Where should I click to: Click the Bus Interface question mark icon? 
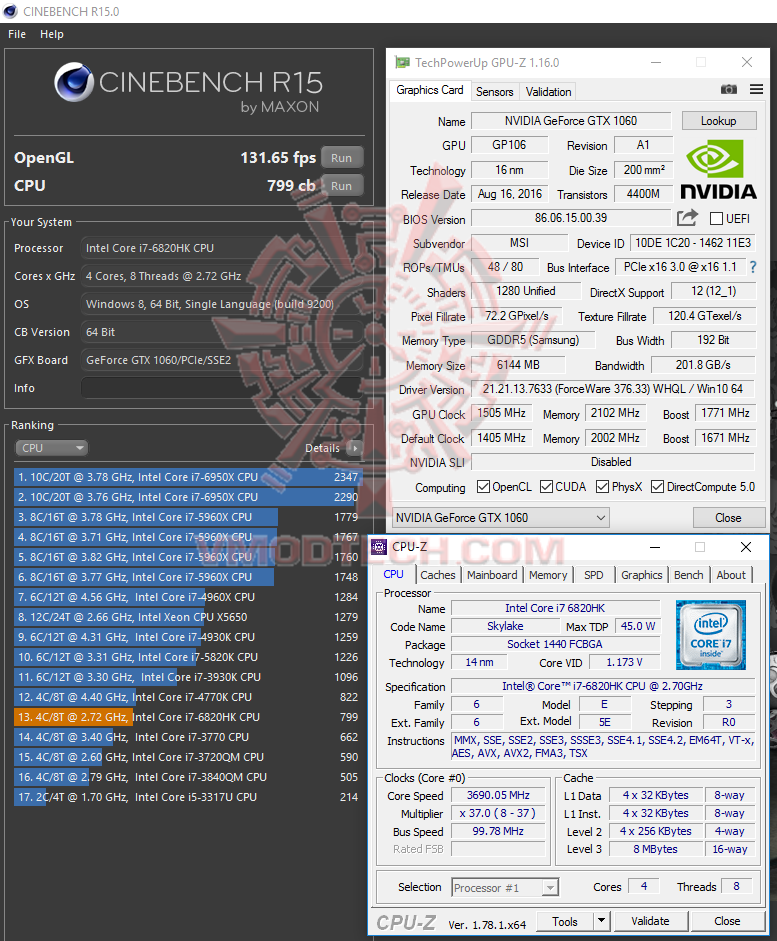point(753,267)
